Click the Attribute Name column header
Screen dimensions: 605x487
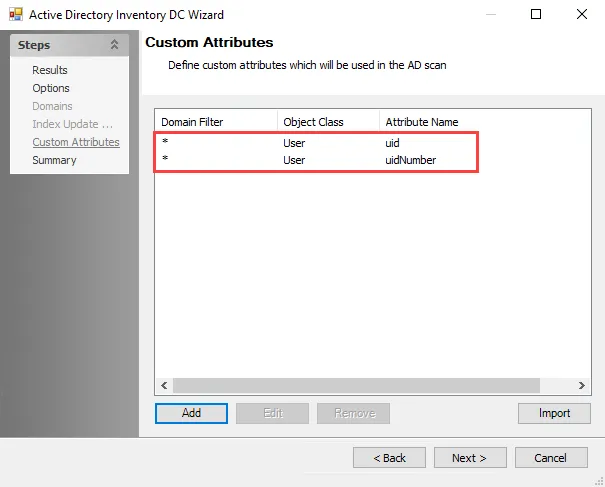click(422, 122)
